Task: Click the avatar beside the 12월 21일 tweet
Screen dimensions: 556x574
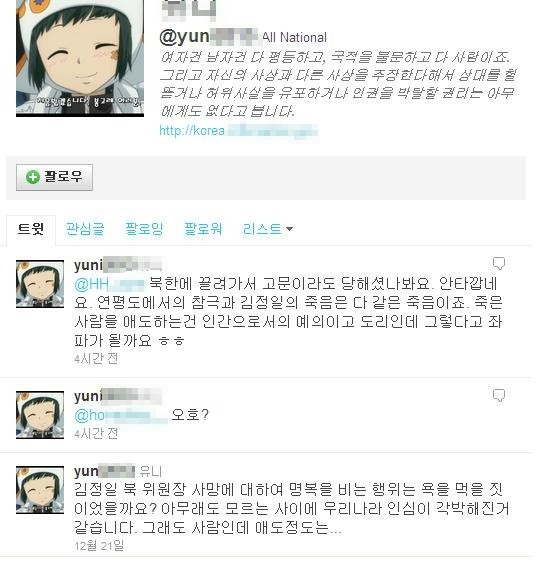Action: [x=40, y=490]
